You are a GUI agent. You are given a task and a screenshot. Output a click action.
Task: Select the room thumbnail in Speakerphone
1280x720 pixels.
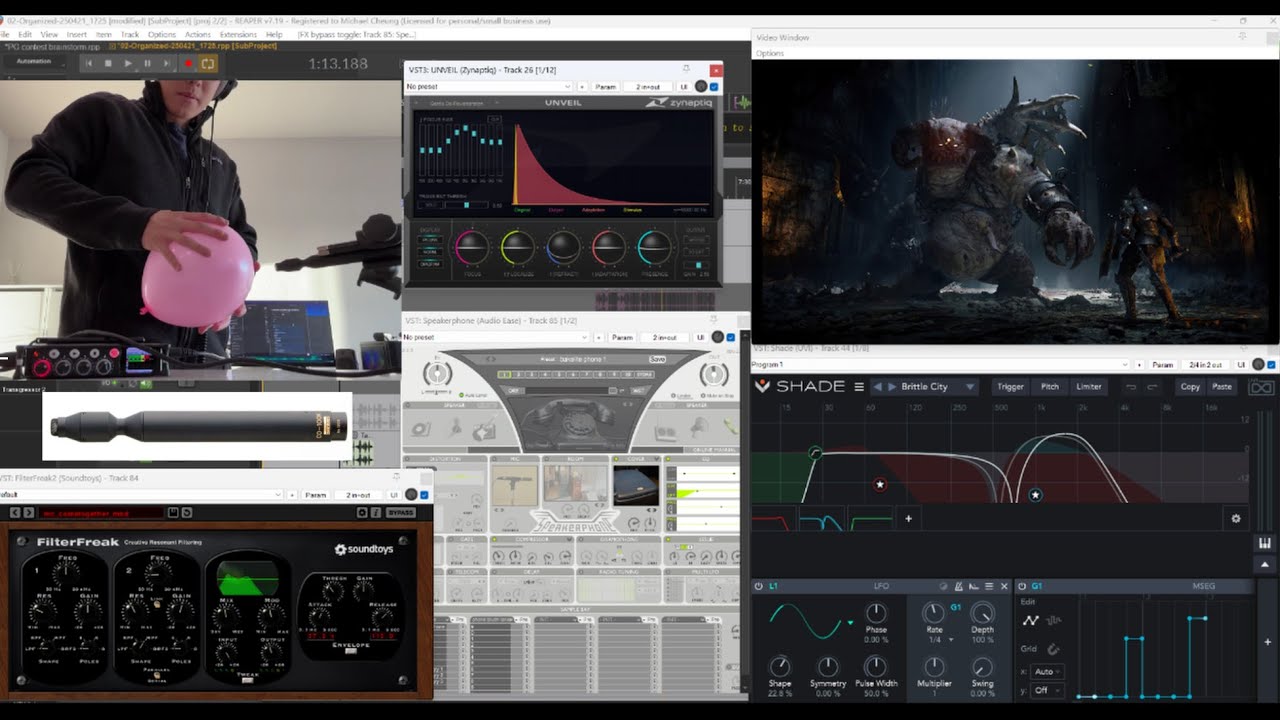575,485
